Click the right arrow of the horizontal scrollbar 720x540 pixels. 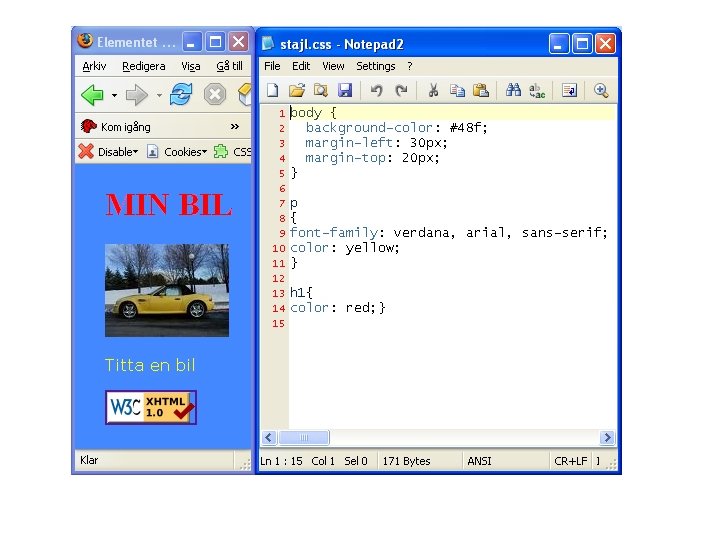(x=607, y=438)
